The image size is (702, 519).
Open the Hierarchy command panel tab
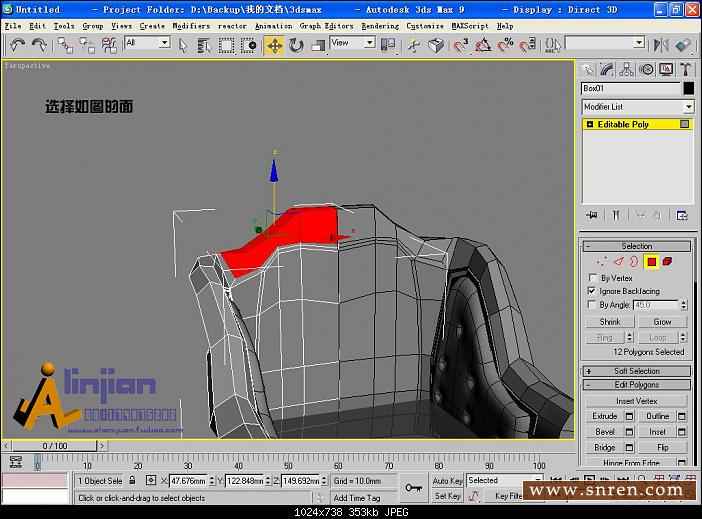[x=626, y=69]
